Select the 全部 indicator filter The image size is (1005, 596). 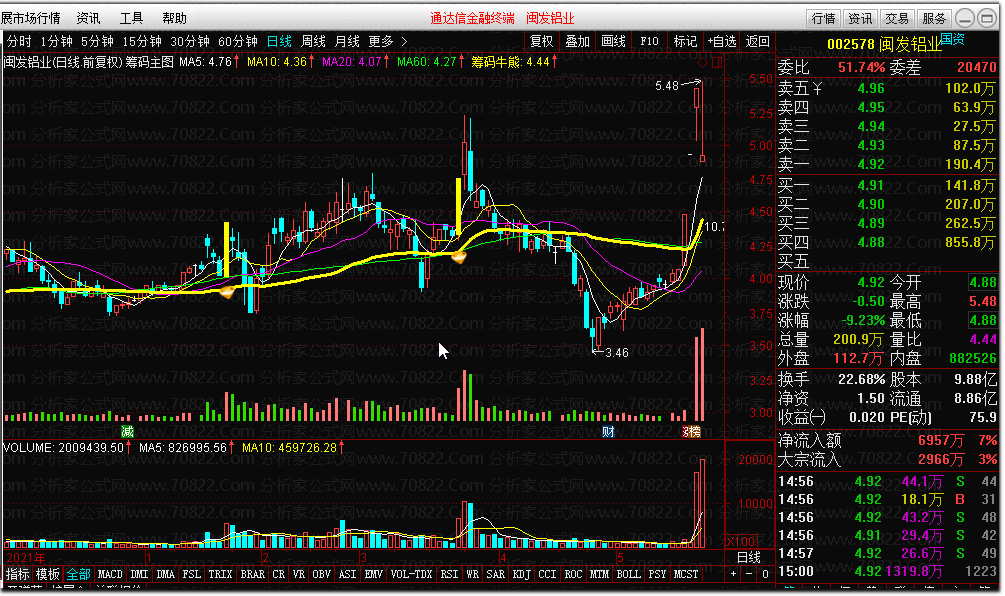pyautogui.click(x=78, y=574)
